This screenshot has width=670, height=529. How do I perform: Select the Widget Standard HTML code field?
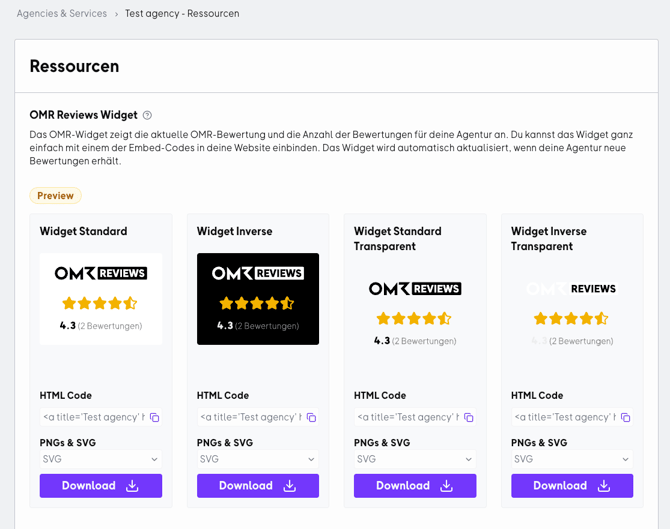(93, 417)
